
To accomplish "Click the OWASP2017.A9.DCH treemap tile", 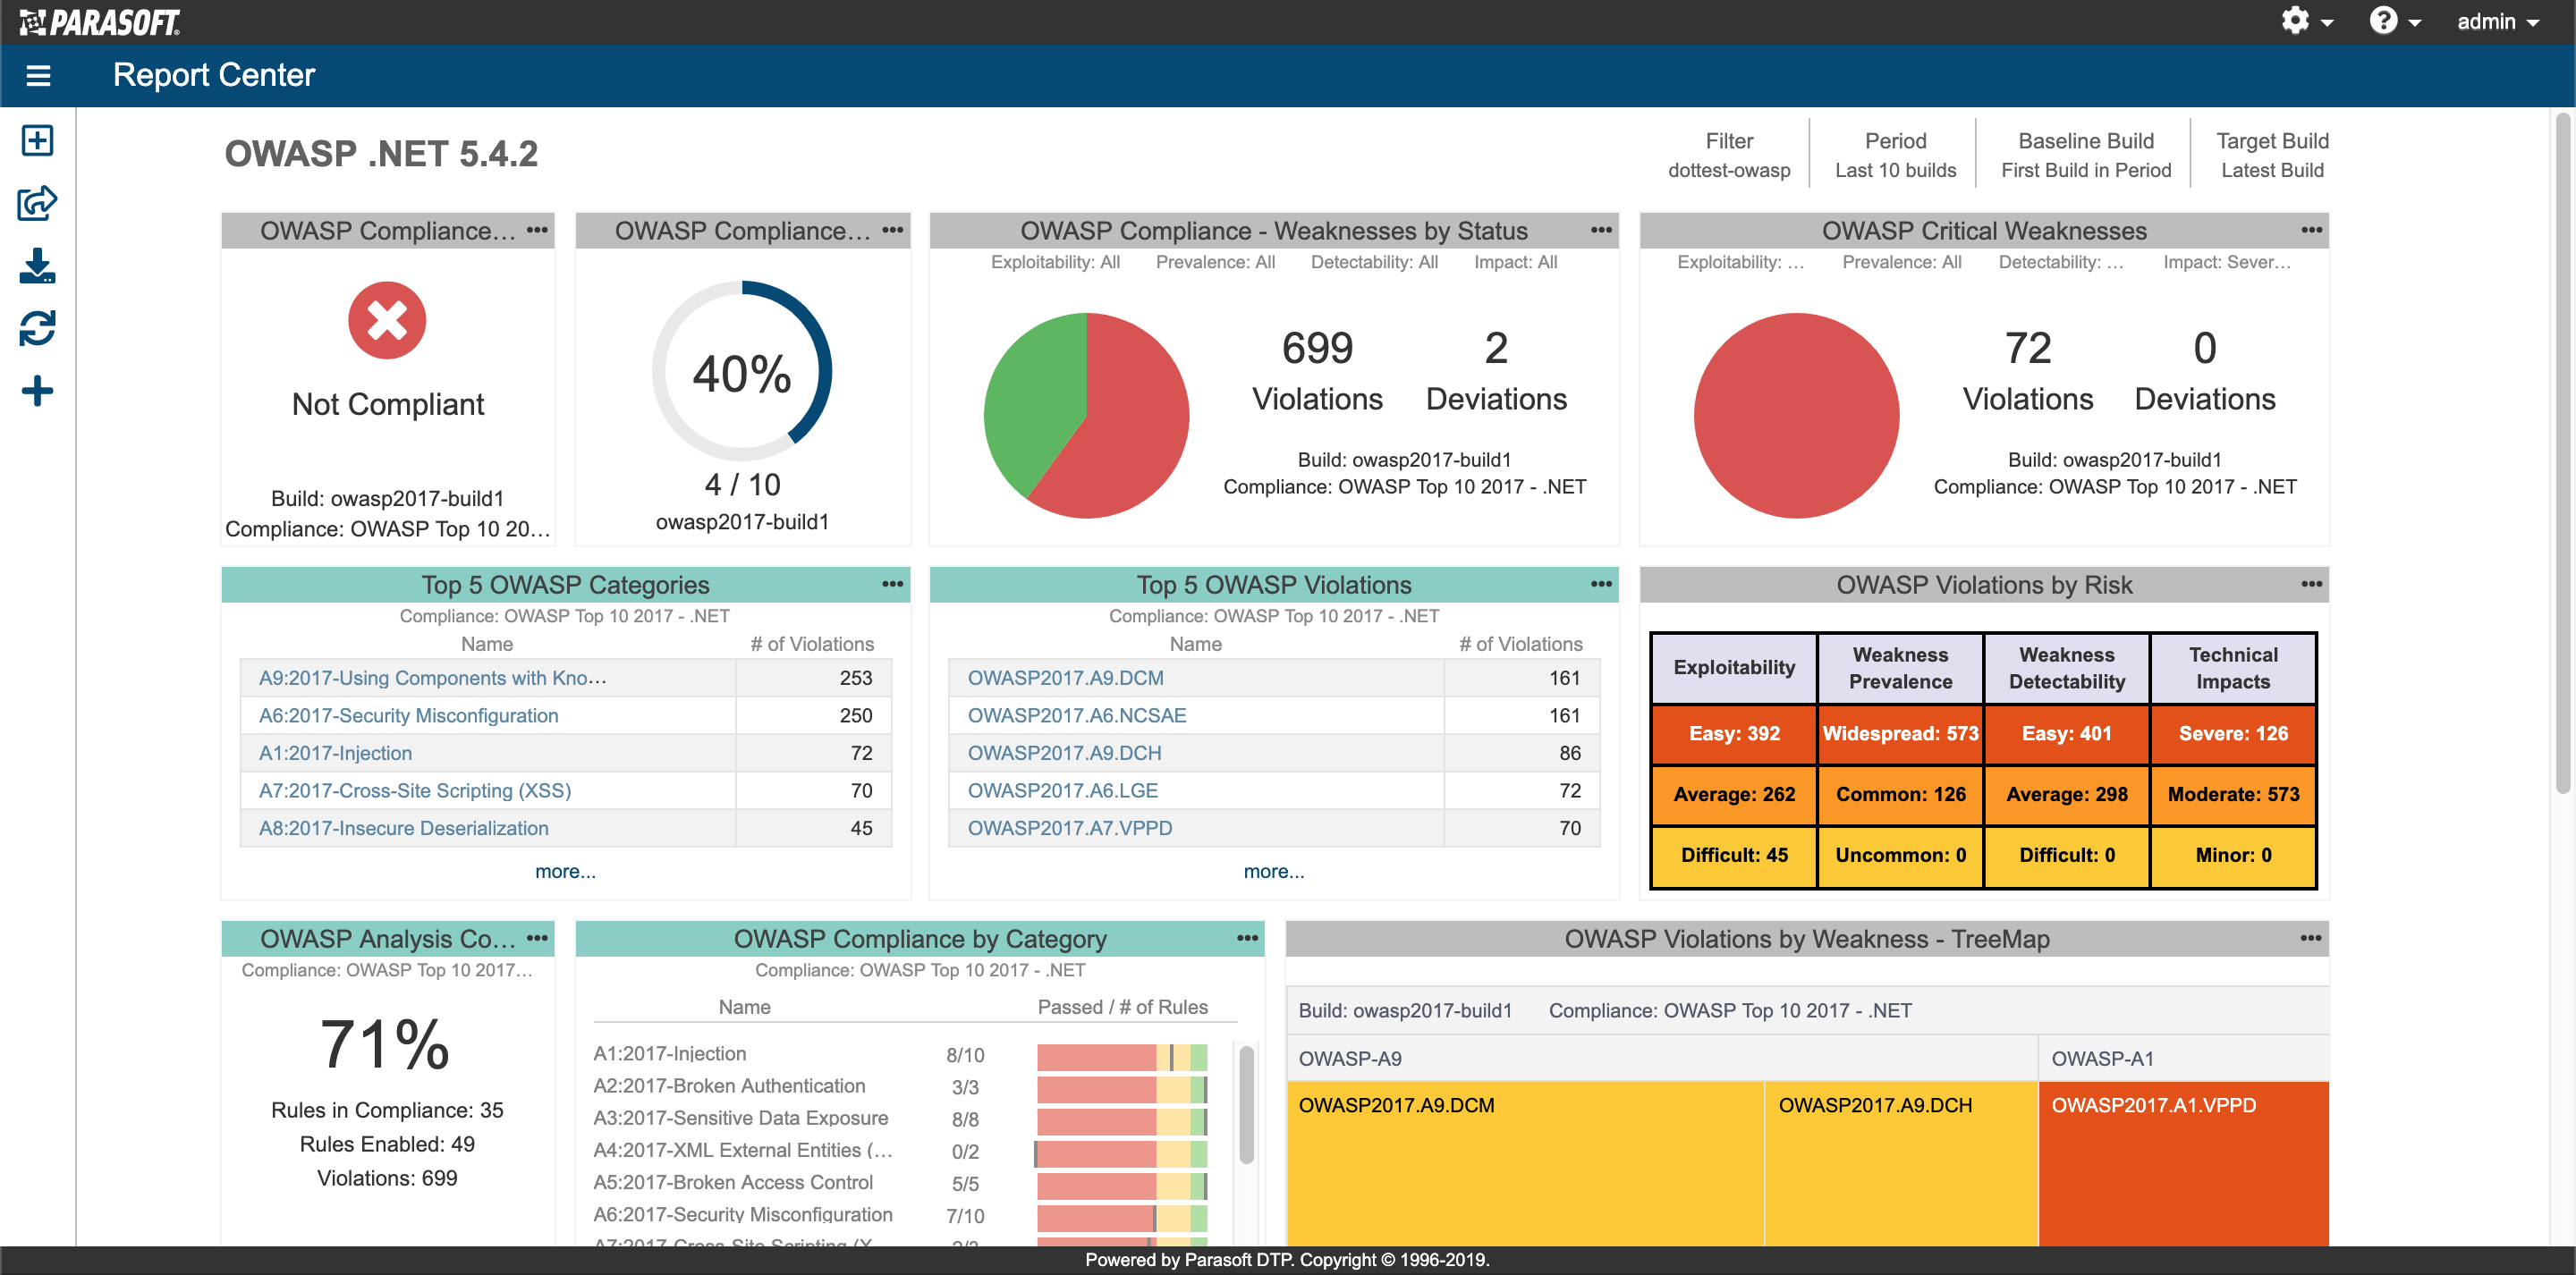I will click(1901, 1163).
